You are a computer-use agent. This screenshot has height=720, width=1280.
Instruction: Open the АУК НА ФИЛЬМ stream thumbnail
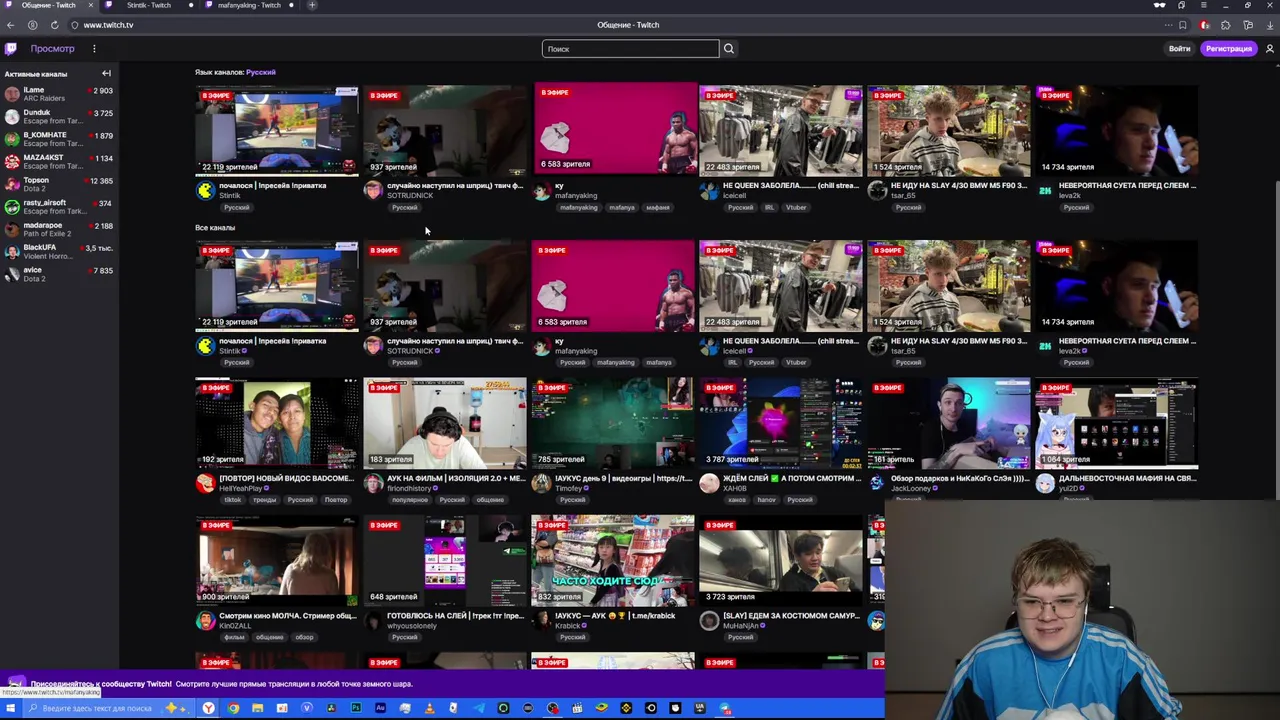pos(445,423)
